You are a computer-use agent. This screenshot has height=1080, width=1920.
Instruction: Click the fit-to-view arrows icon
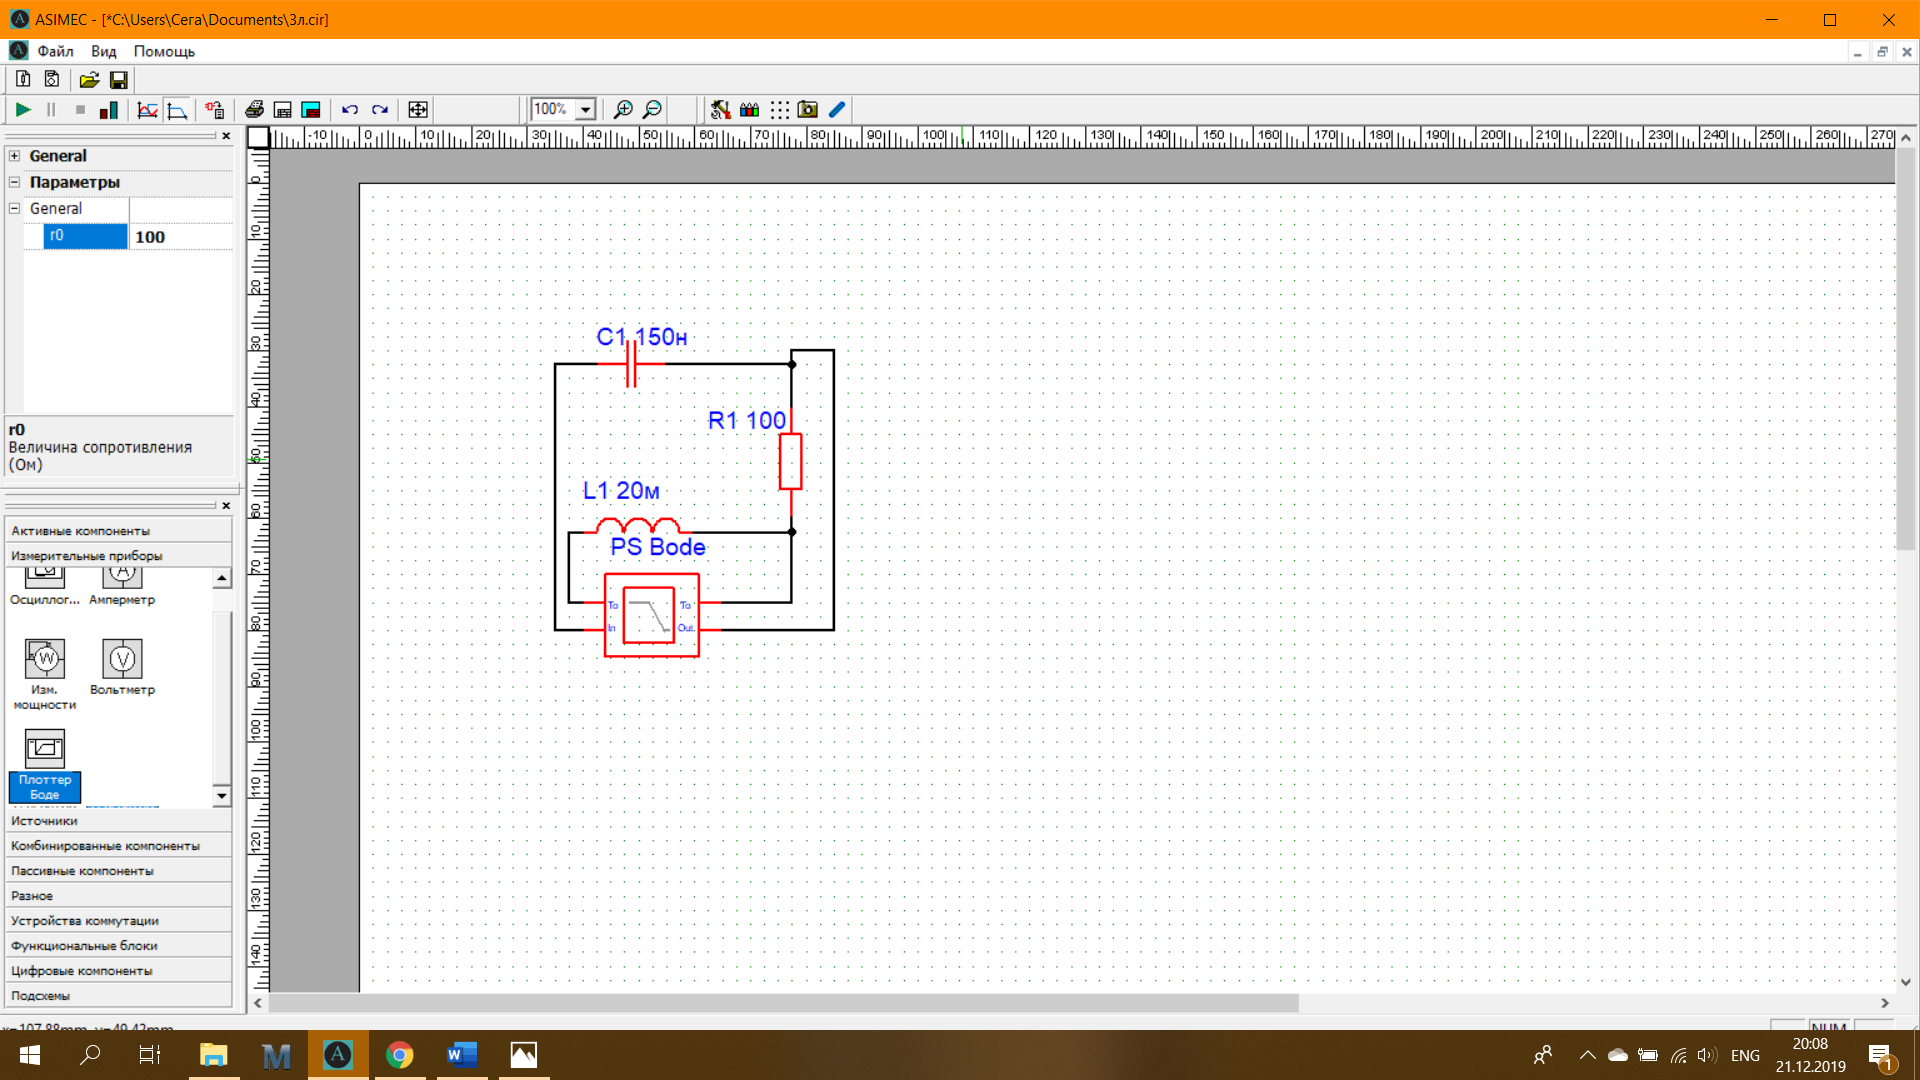[x=418, y=110]
